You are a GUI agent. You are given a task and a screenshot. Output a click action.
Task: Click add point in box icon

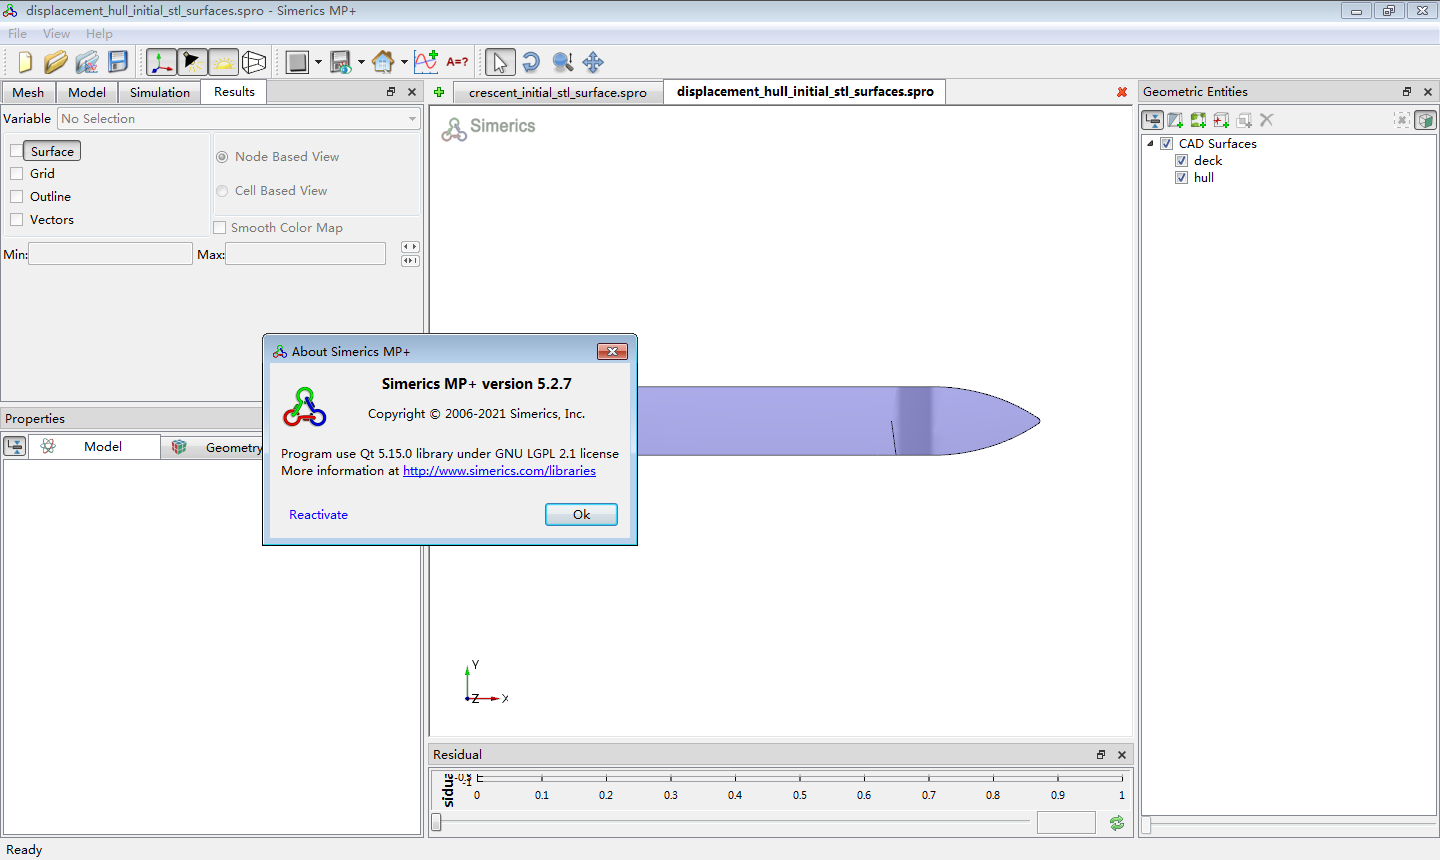point(1221,120)
